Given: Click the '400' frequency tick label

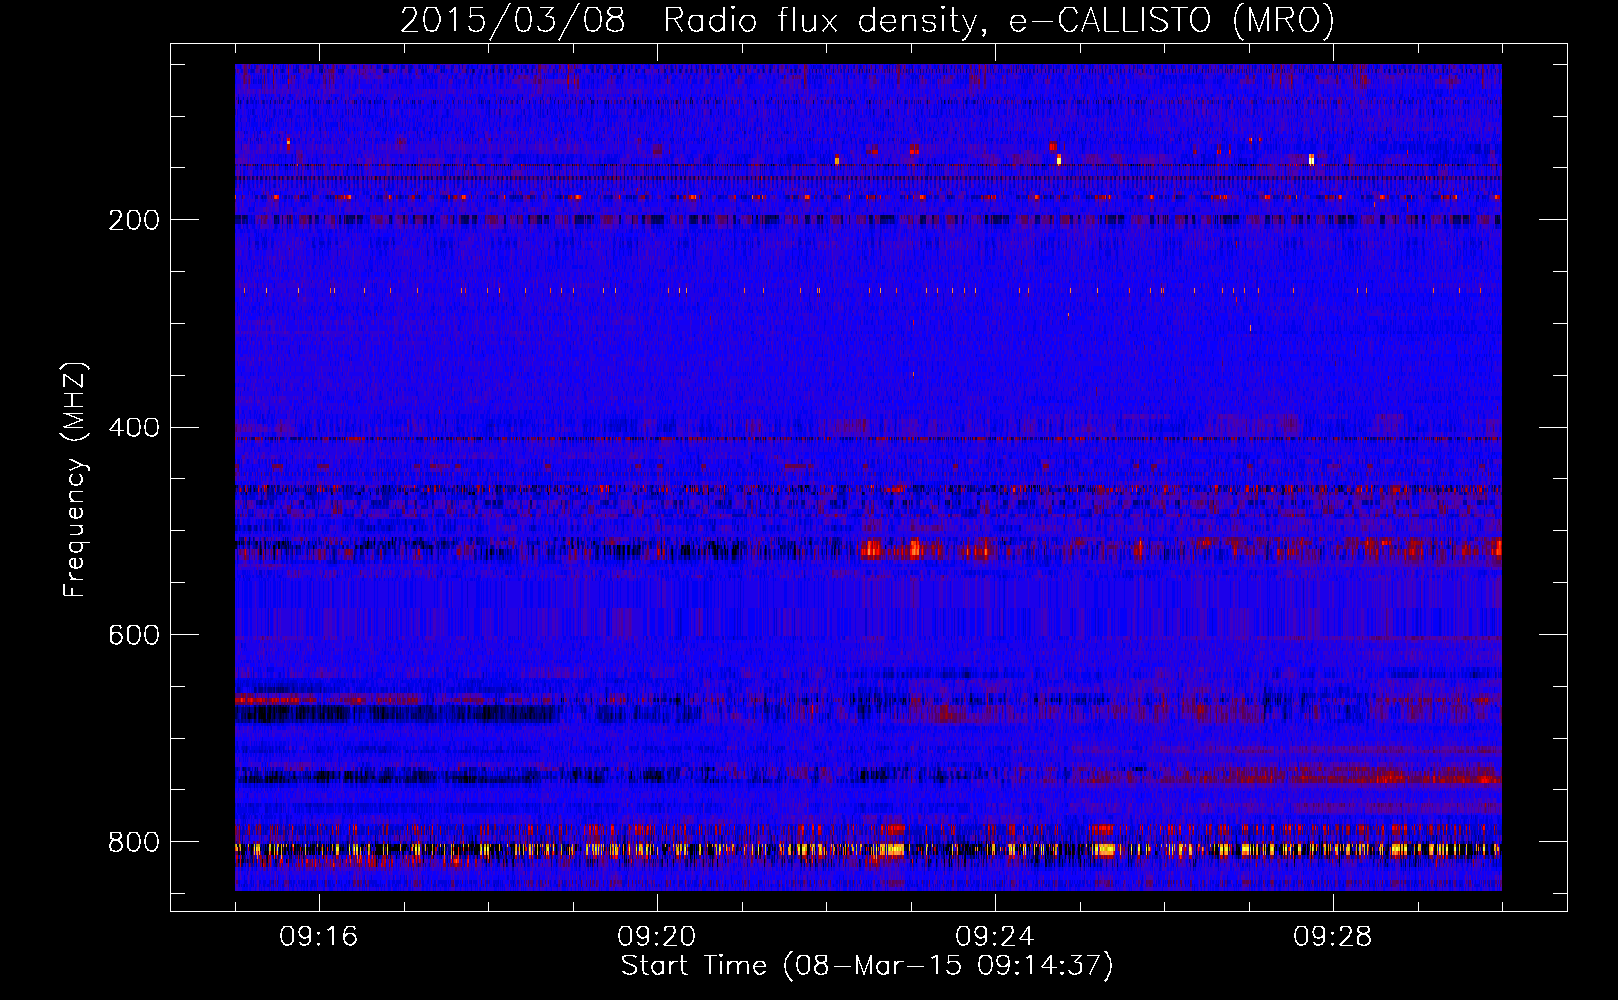Looking at the screenshot, I should click(134, 428).
